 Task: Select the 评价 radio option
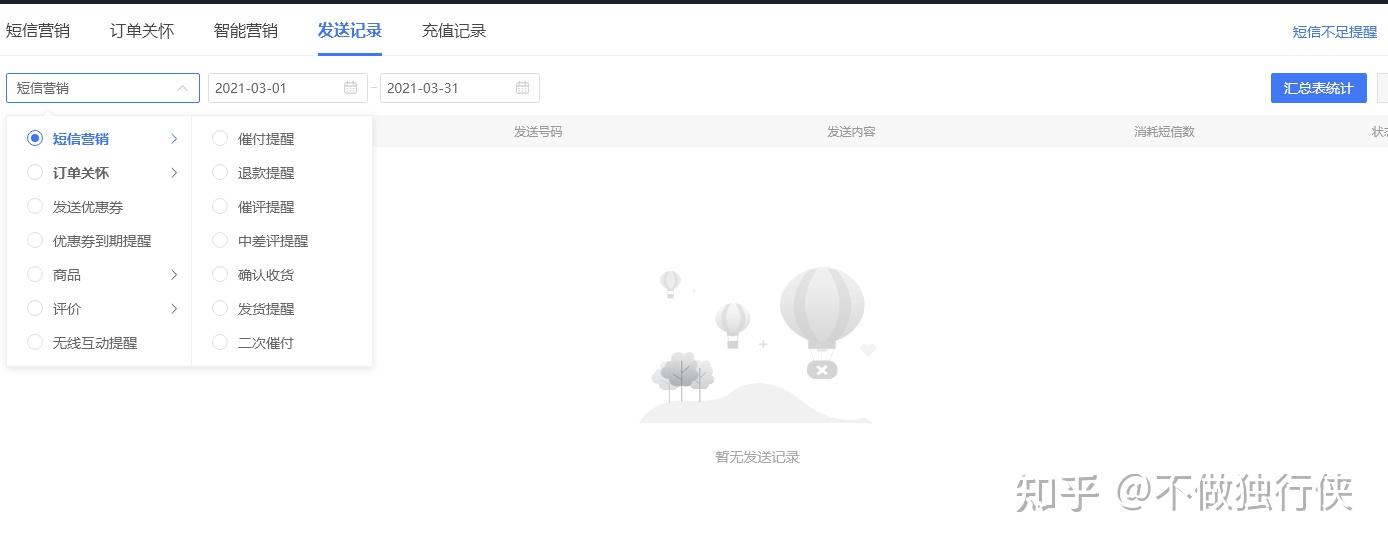[35, 309]
